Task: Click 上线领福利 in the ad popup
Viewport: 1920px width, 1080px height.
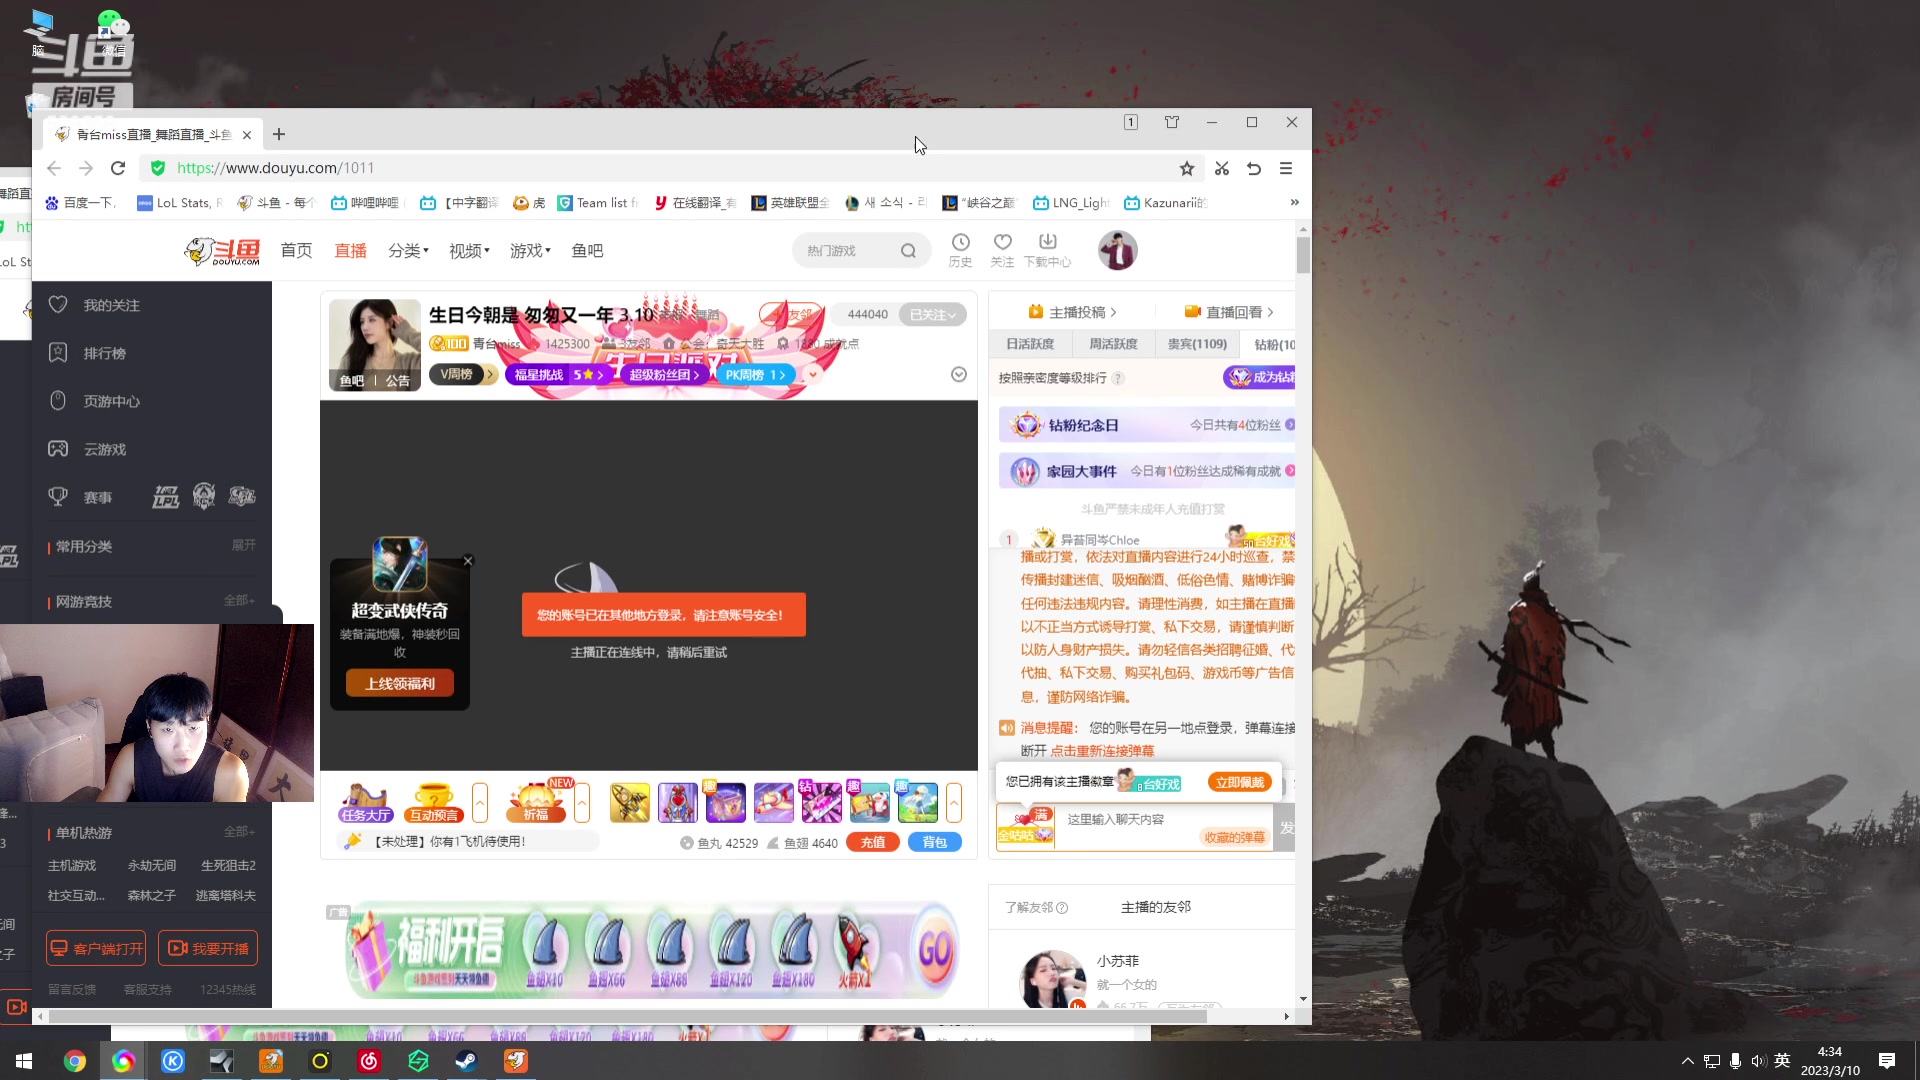Action: pyautogui.click(x=400, y=684)
